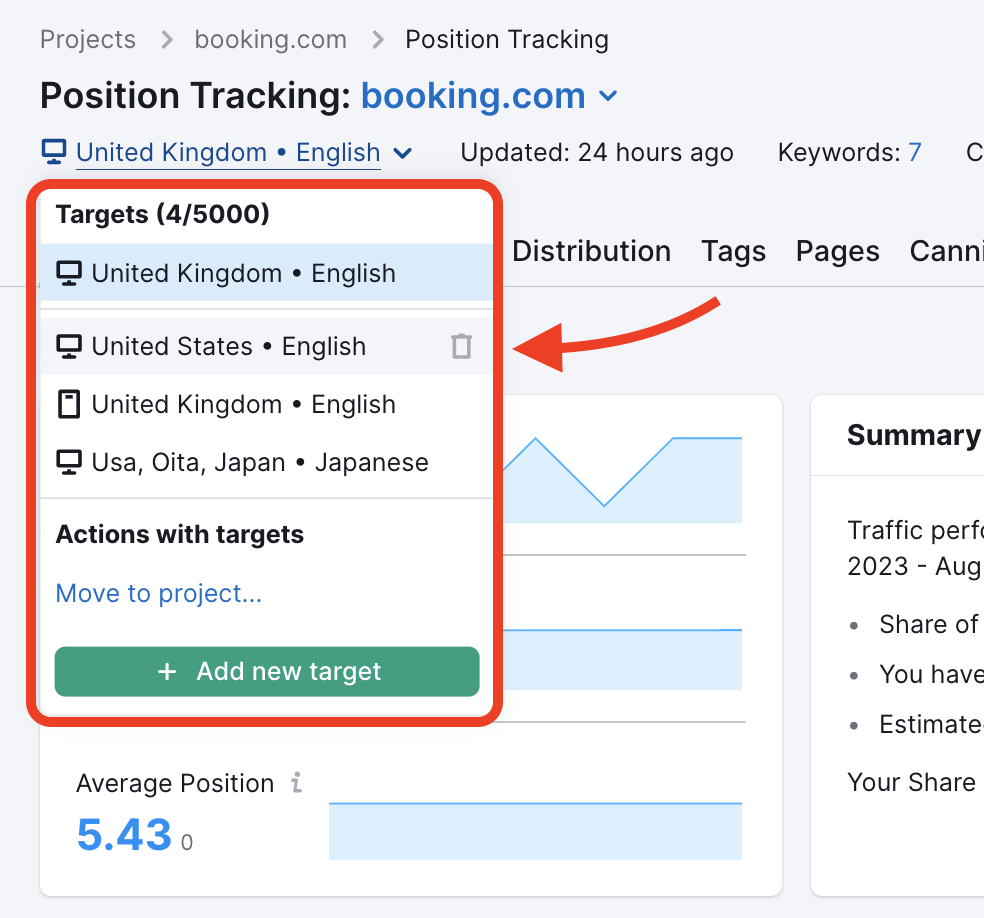Click the Move to project link
Image resolution: width=984 pixels, height=918 pixels.
tap(159, 593)
